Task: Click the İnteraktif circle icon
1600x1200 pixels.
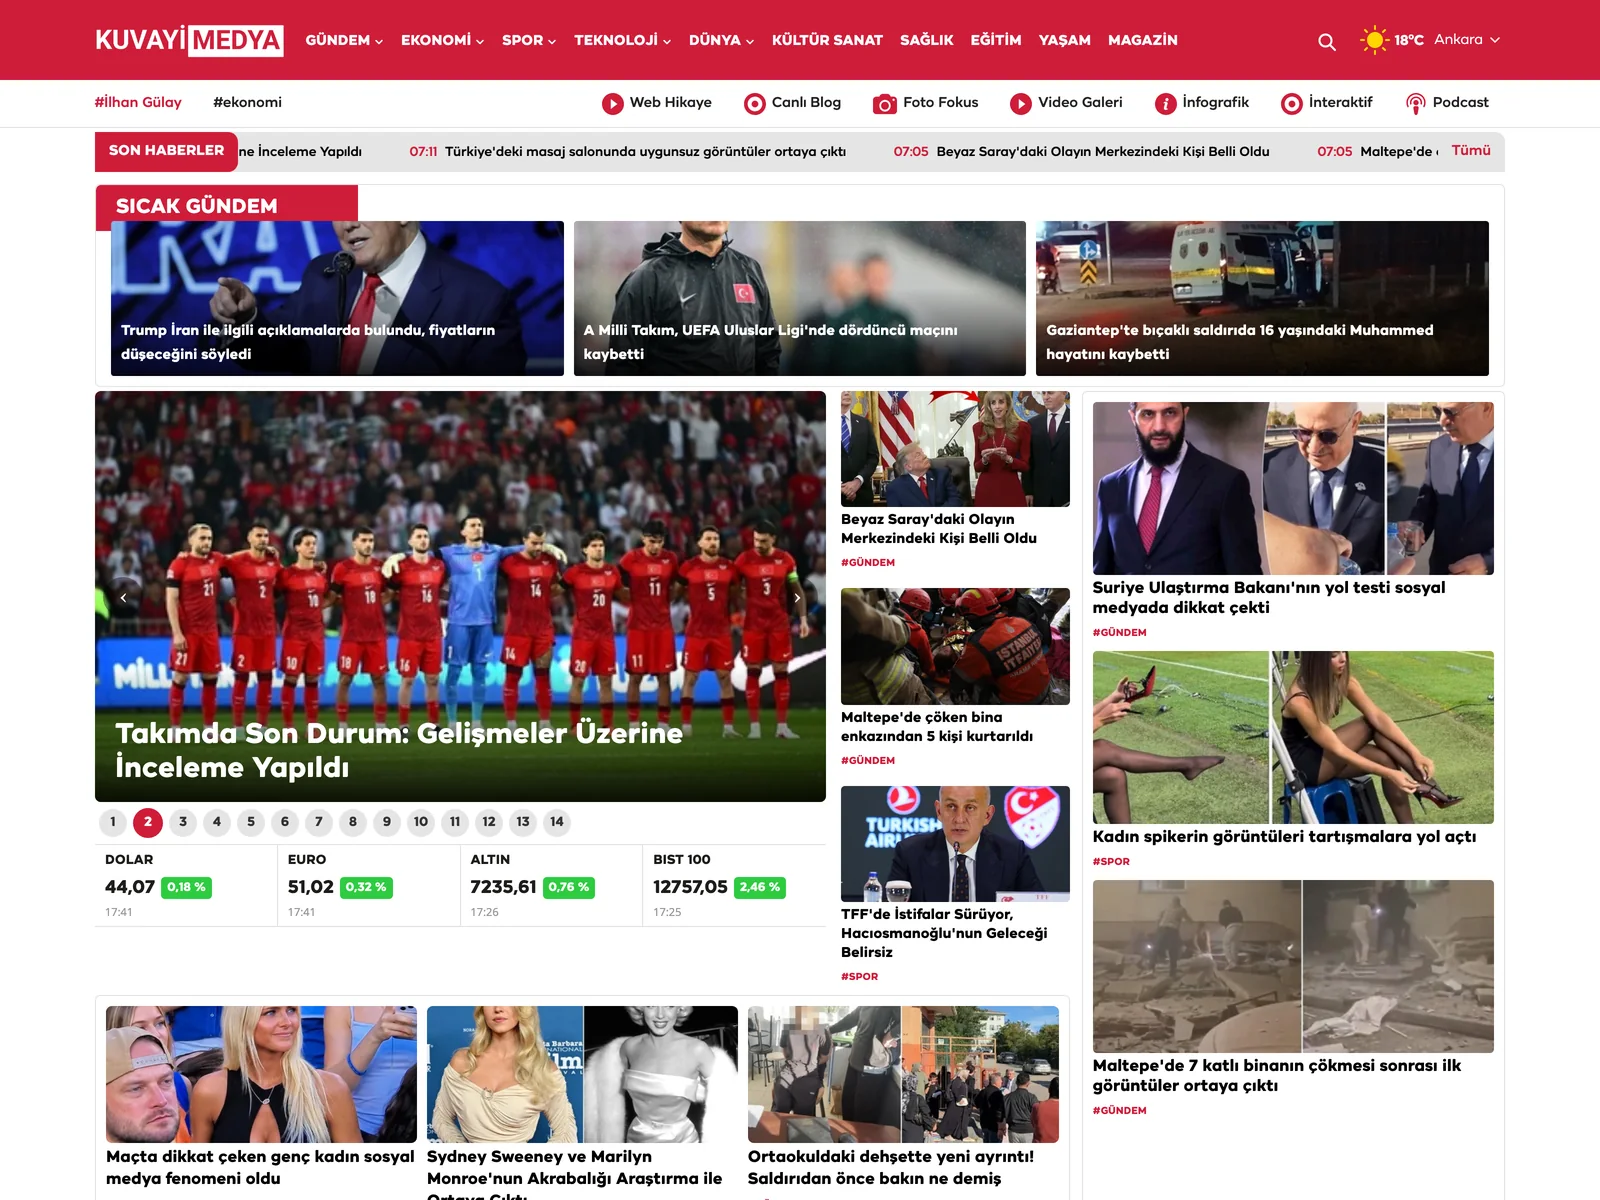Action: point(1292,103)
